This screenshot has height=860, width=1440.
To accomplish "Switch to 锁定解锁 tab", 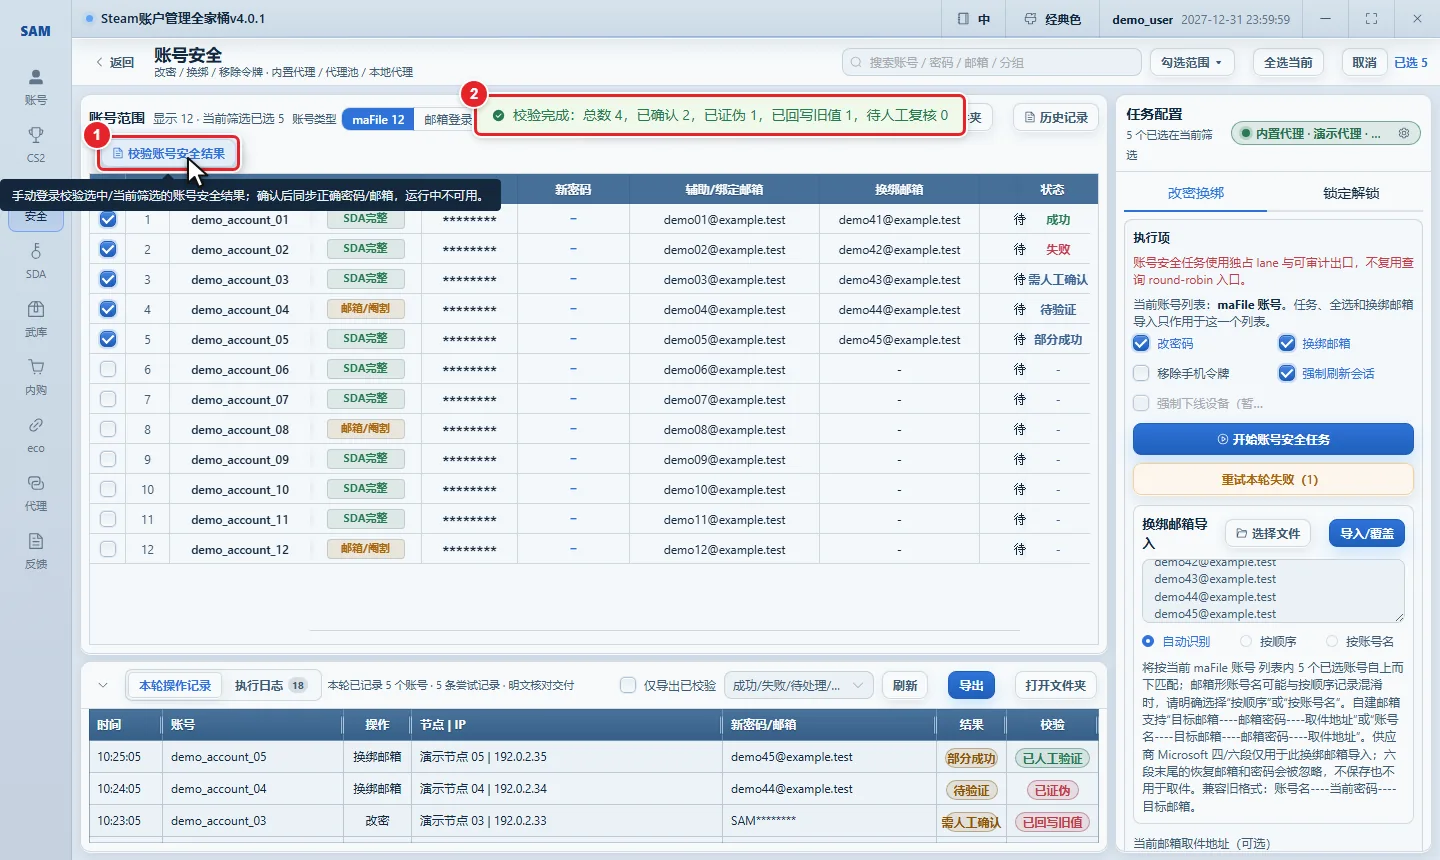I will pos(1351,193).
